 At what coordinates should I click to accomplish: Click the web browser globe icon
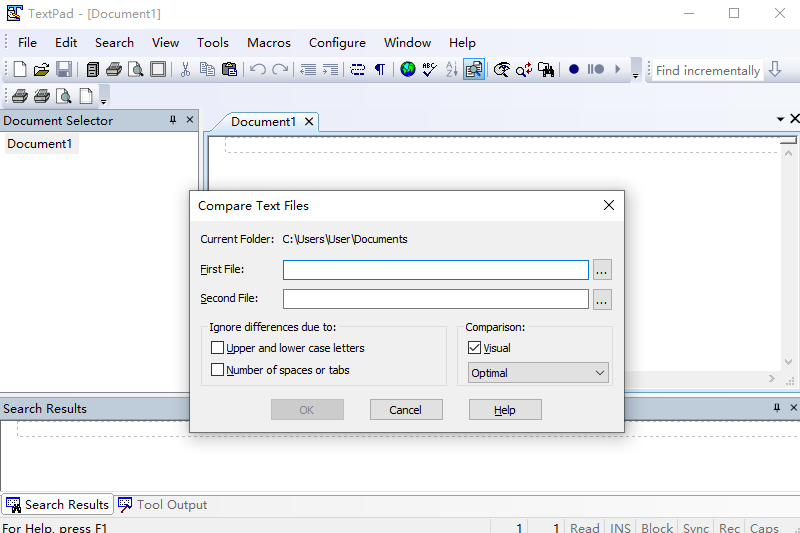(x=408, y=70)
